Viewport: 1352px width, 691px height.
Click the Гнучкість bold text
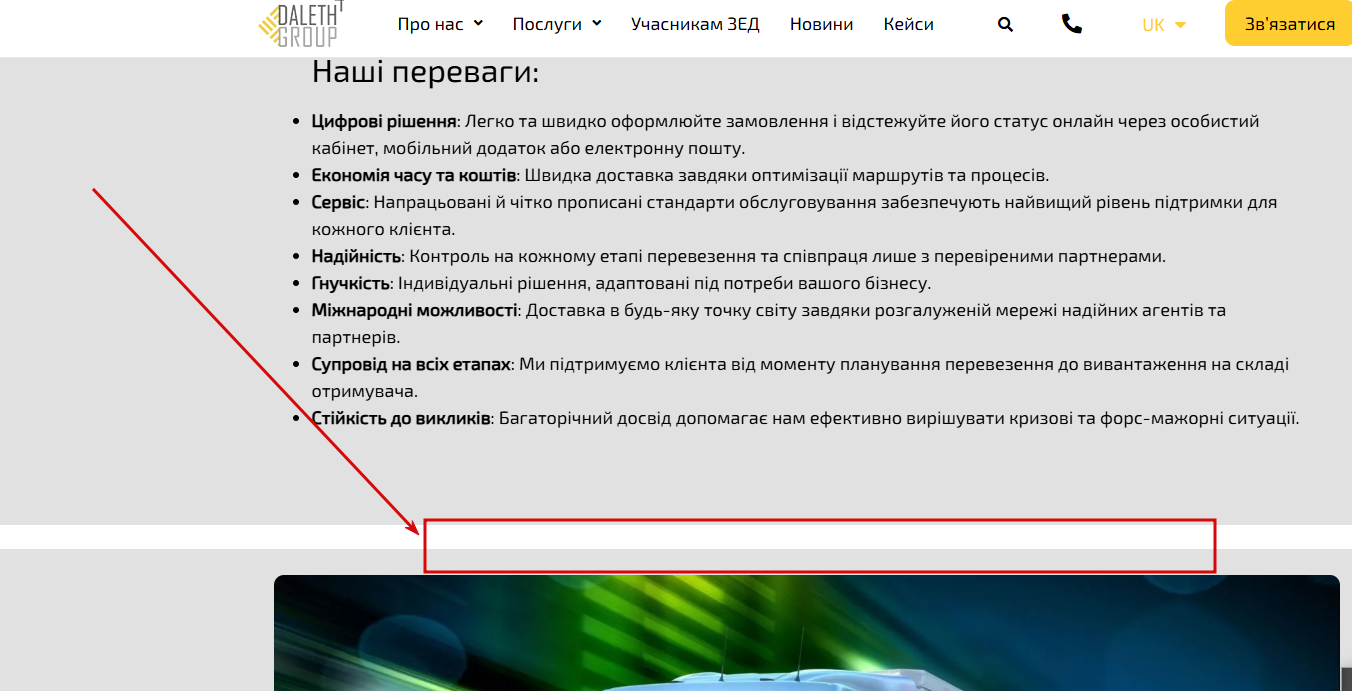click(x=350, y=283)
